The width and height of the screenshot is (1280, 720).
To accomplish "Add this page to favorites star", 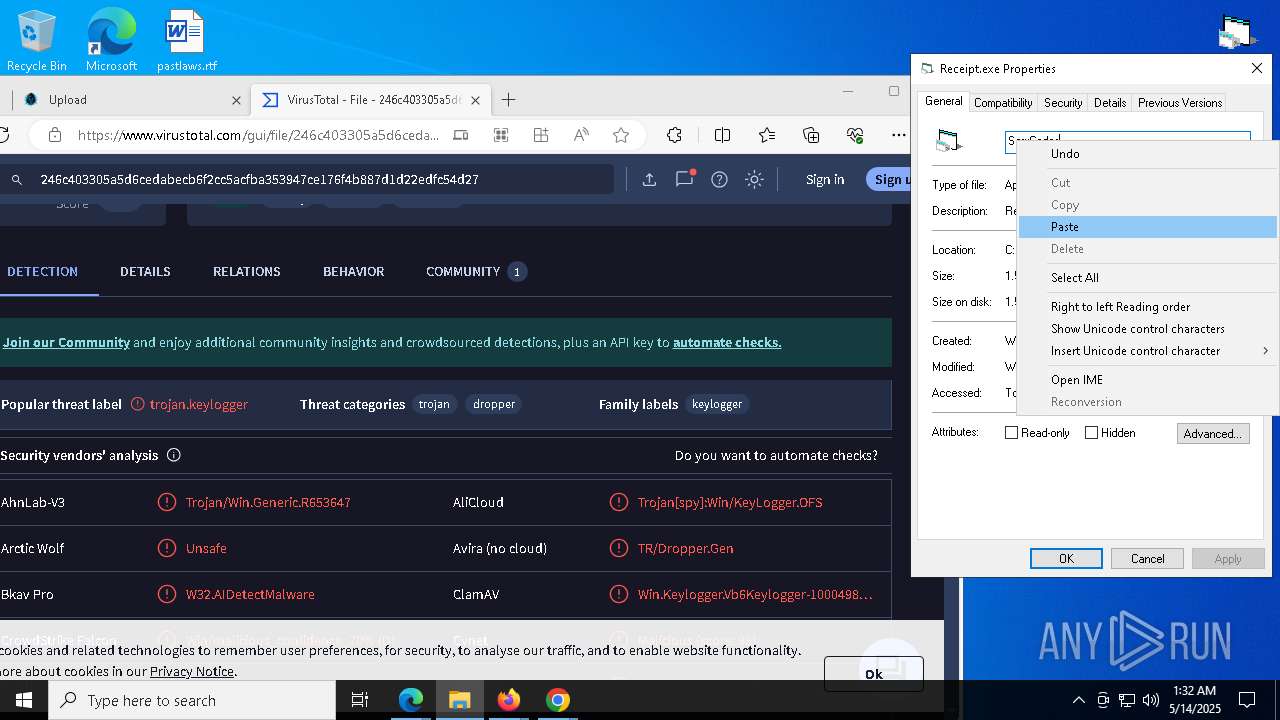I will [x=621, y=135].
